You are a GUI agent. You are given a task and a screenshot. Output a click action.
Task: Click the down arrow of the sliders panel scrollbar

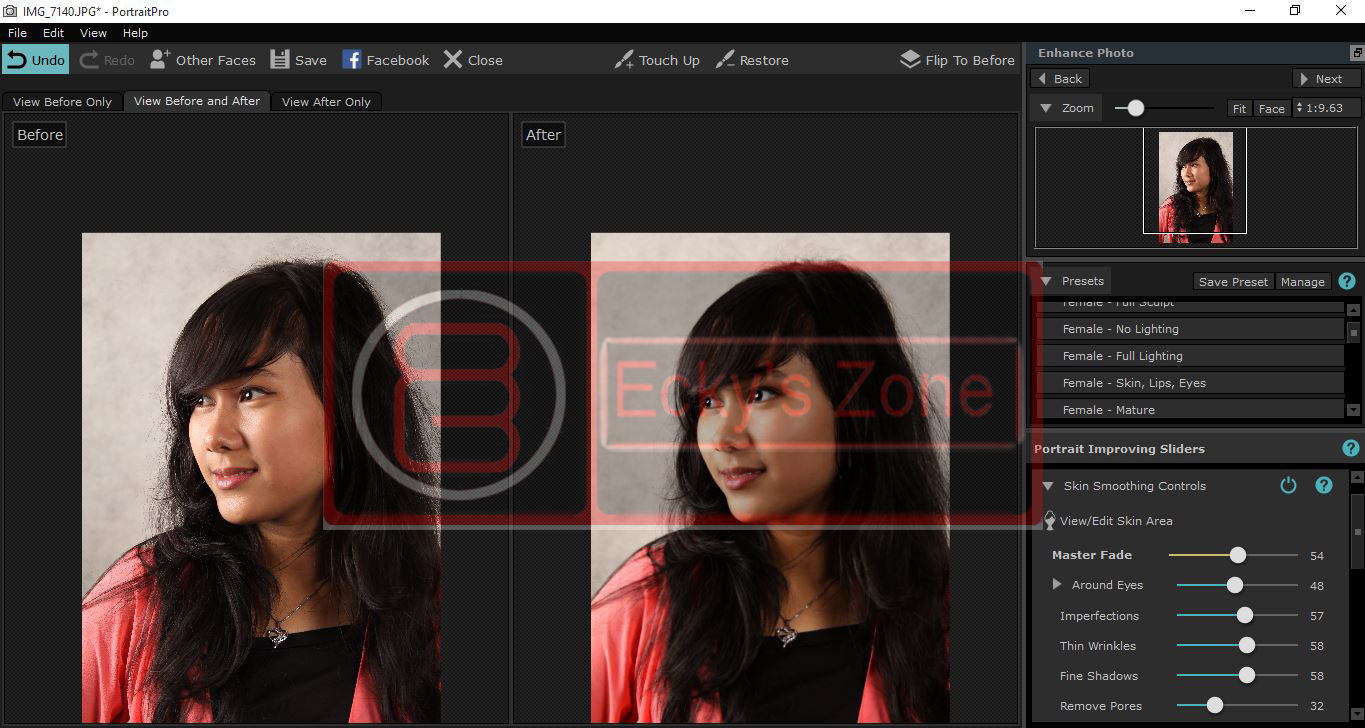[1357, 714]
